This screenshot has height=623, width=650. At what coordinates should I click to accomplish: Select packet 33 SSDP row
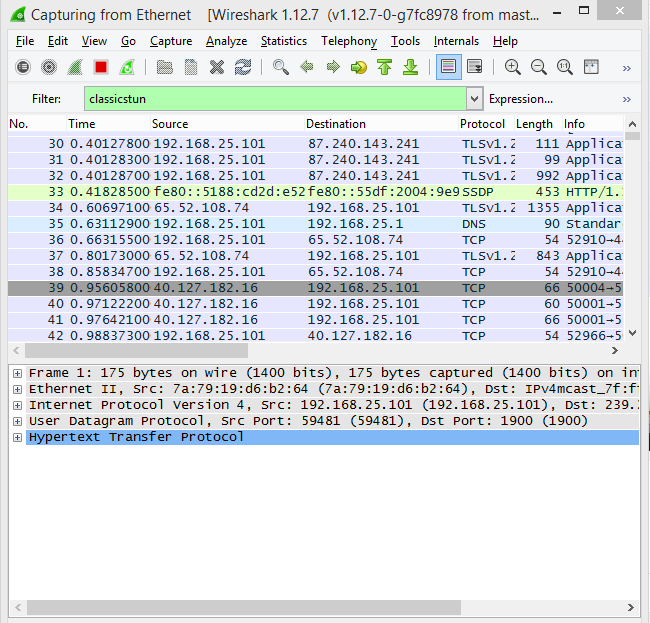315,192
